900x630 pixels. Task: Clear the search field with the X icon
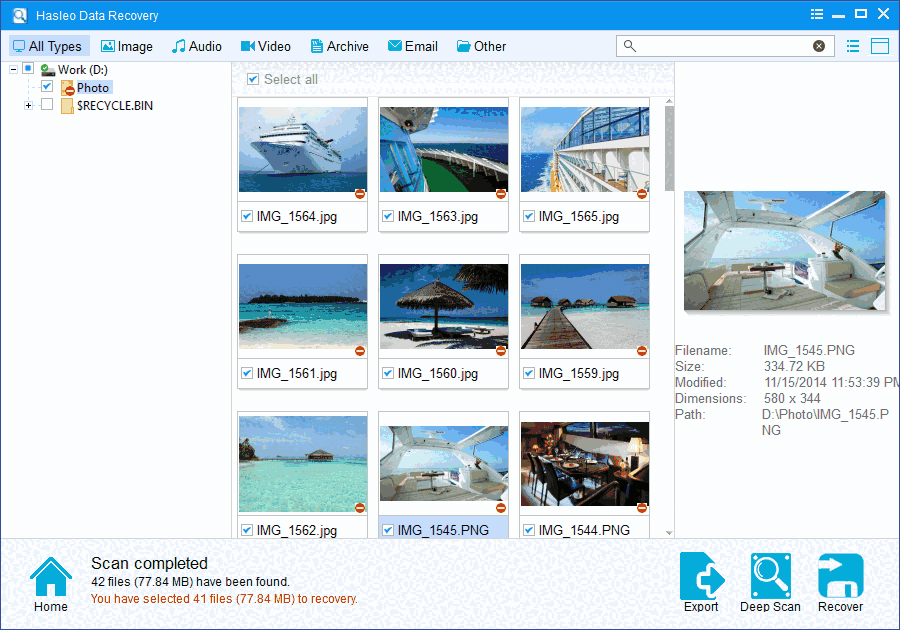(x=820, y=45)
